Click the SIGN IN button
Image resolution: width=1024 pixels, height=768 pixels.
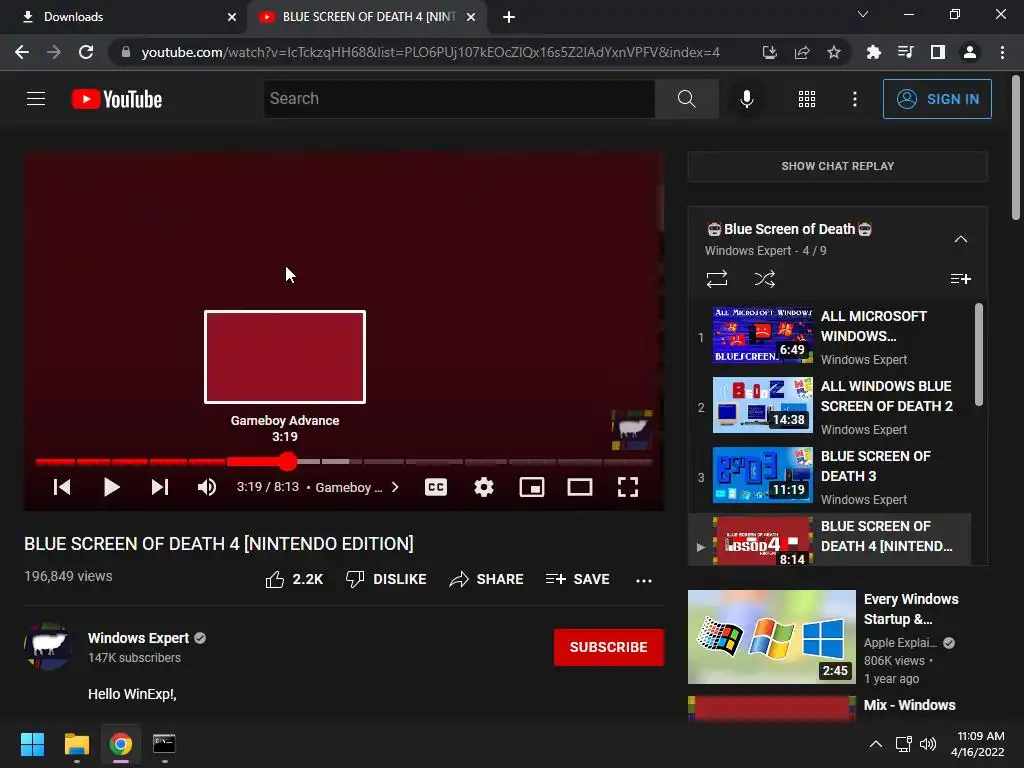click(937, 99)
